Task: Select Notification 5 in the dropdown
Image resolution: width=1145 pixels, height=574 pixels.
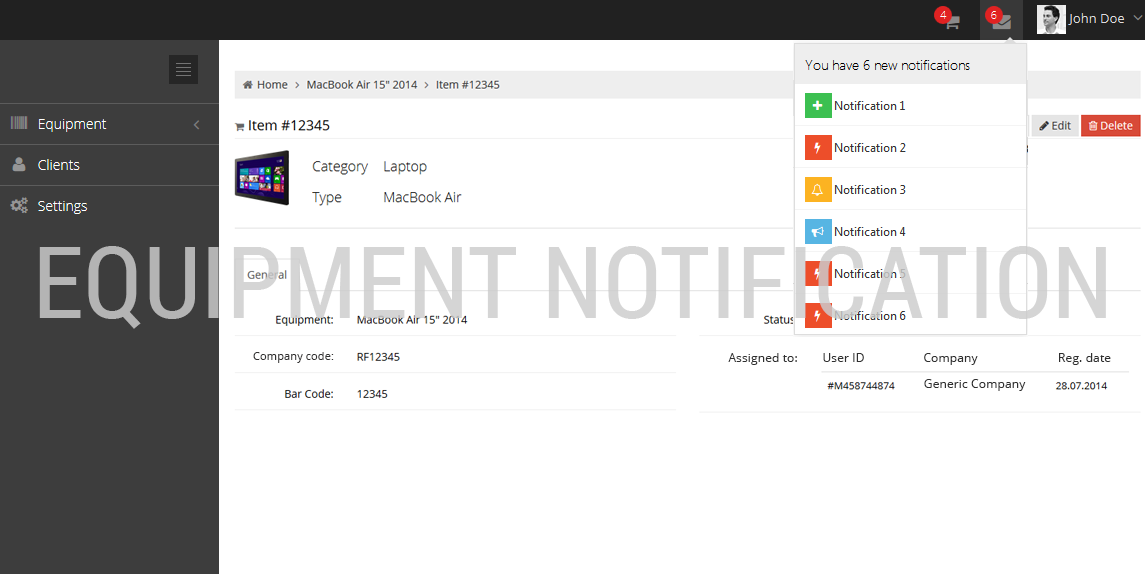Action: [x=869, y=274]
